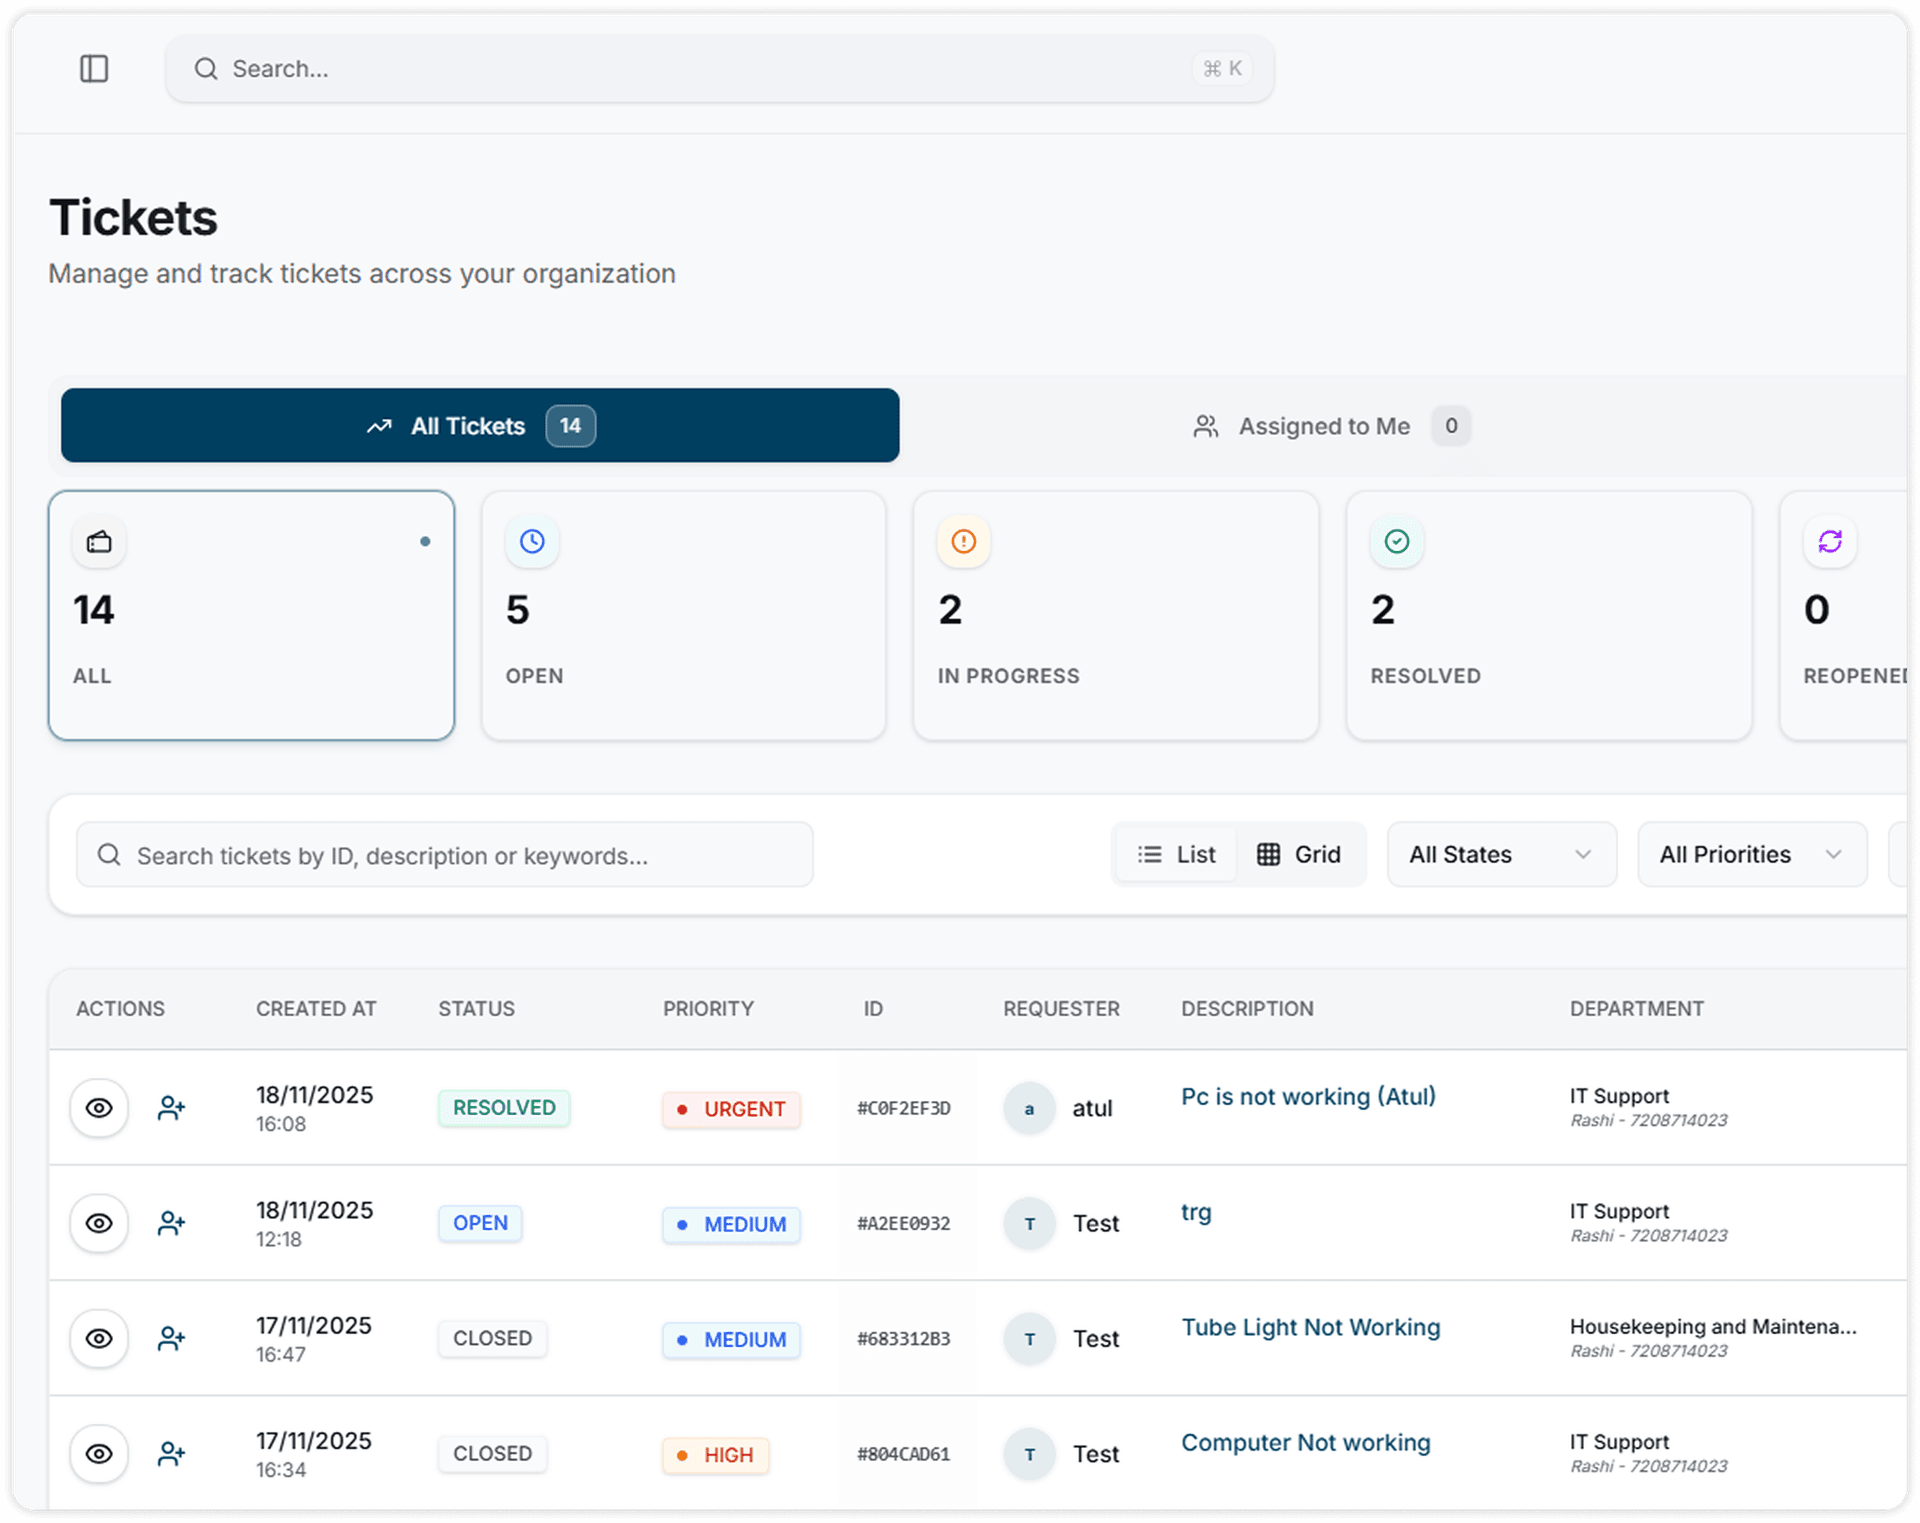
Task: Select the Assigned to Me tab
Action: (1330, 426)
